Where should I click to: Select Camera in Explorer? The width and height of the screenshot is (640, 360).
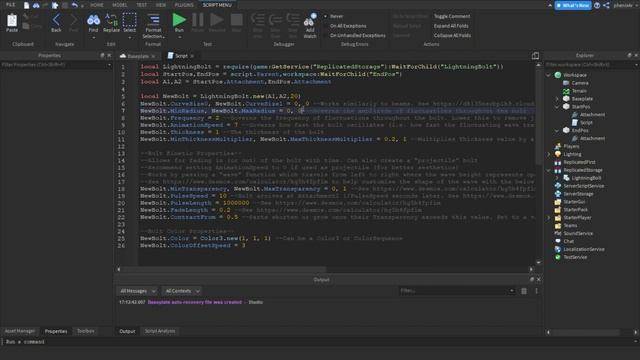pyautogui.click(x=580, y=83)
